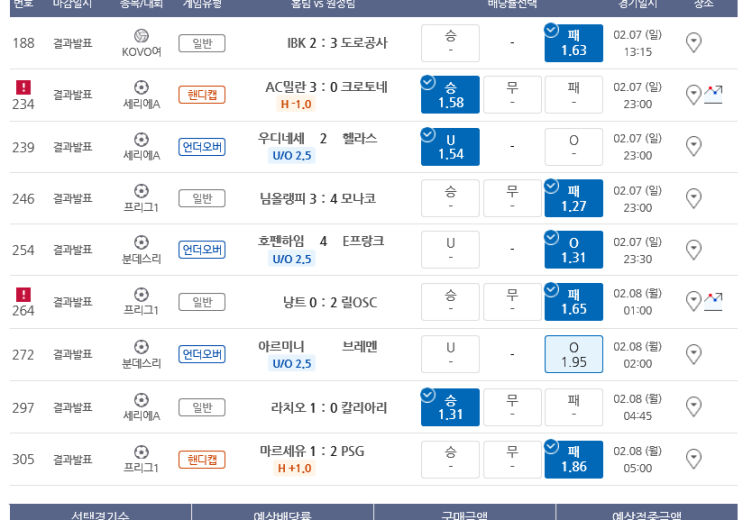Click the 언더오버 badge on row 239
This screenshot has height=520, width=743.
tap(202, 147)
